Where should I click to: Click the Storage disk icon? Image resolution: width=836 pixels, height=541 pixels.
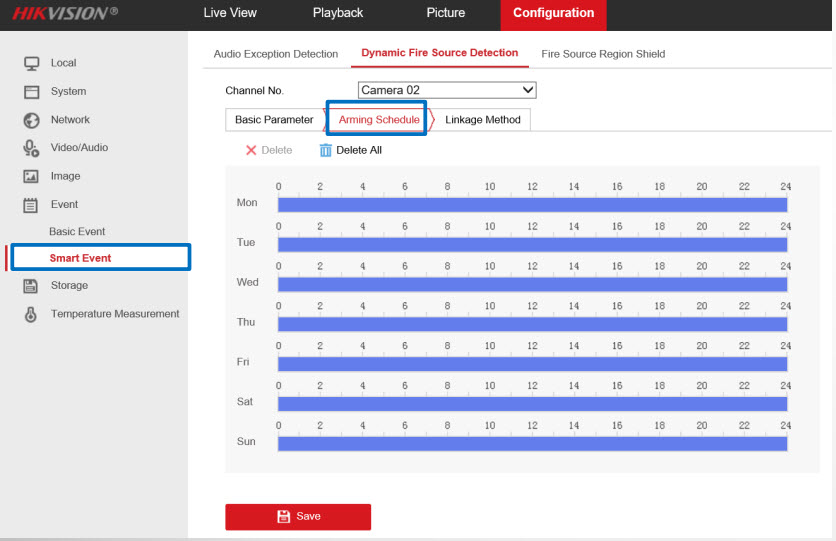click(31, 286)
